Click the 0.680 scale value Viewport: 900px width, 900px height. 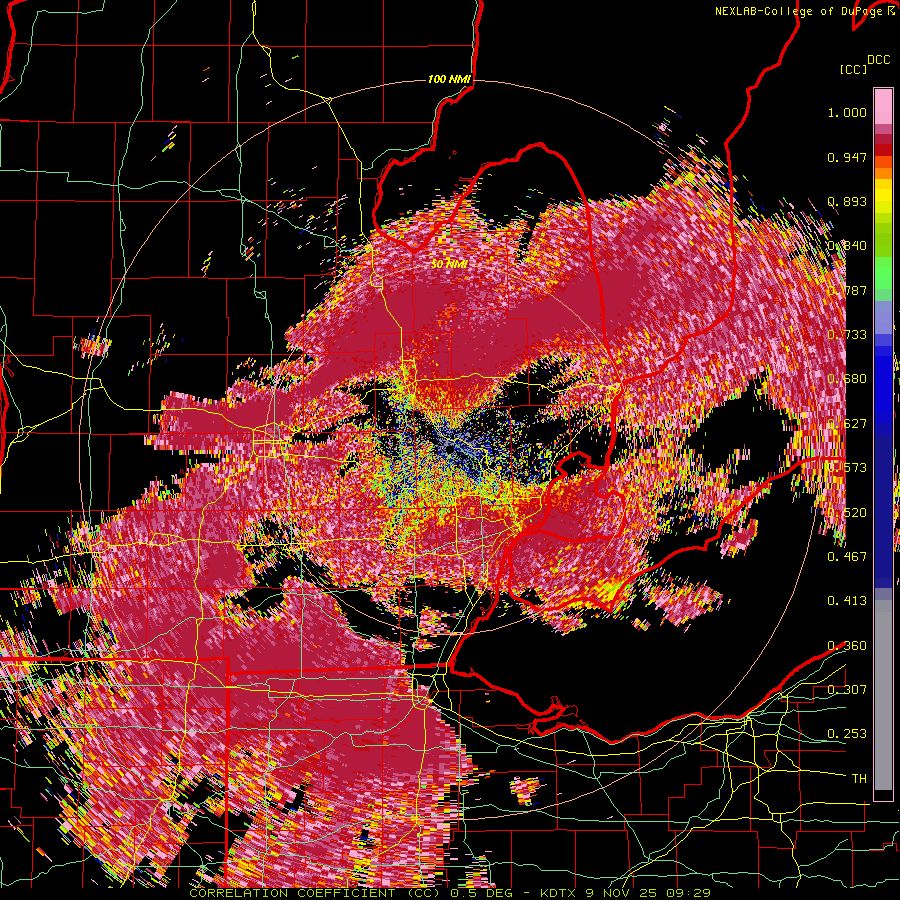(847, 379)
